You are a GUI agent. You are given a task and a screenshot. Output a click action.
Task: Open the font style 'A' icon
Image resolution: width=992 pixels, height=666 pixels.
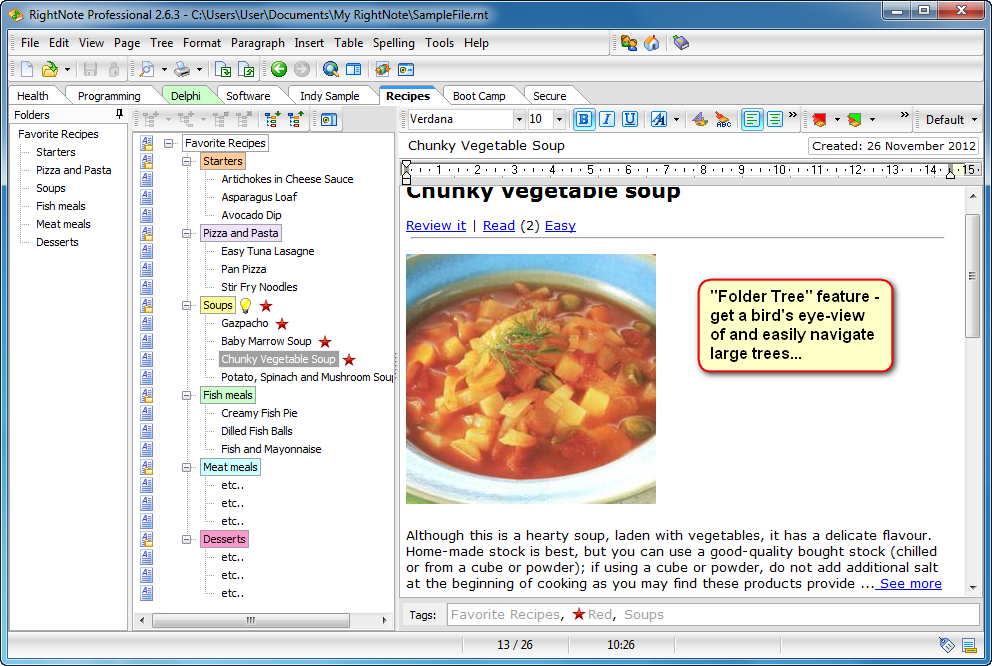tap(659, 119)
